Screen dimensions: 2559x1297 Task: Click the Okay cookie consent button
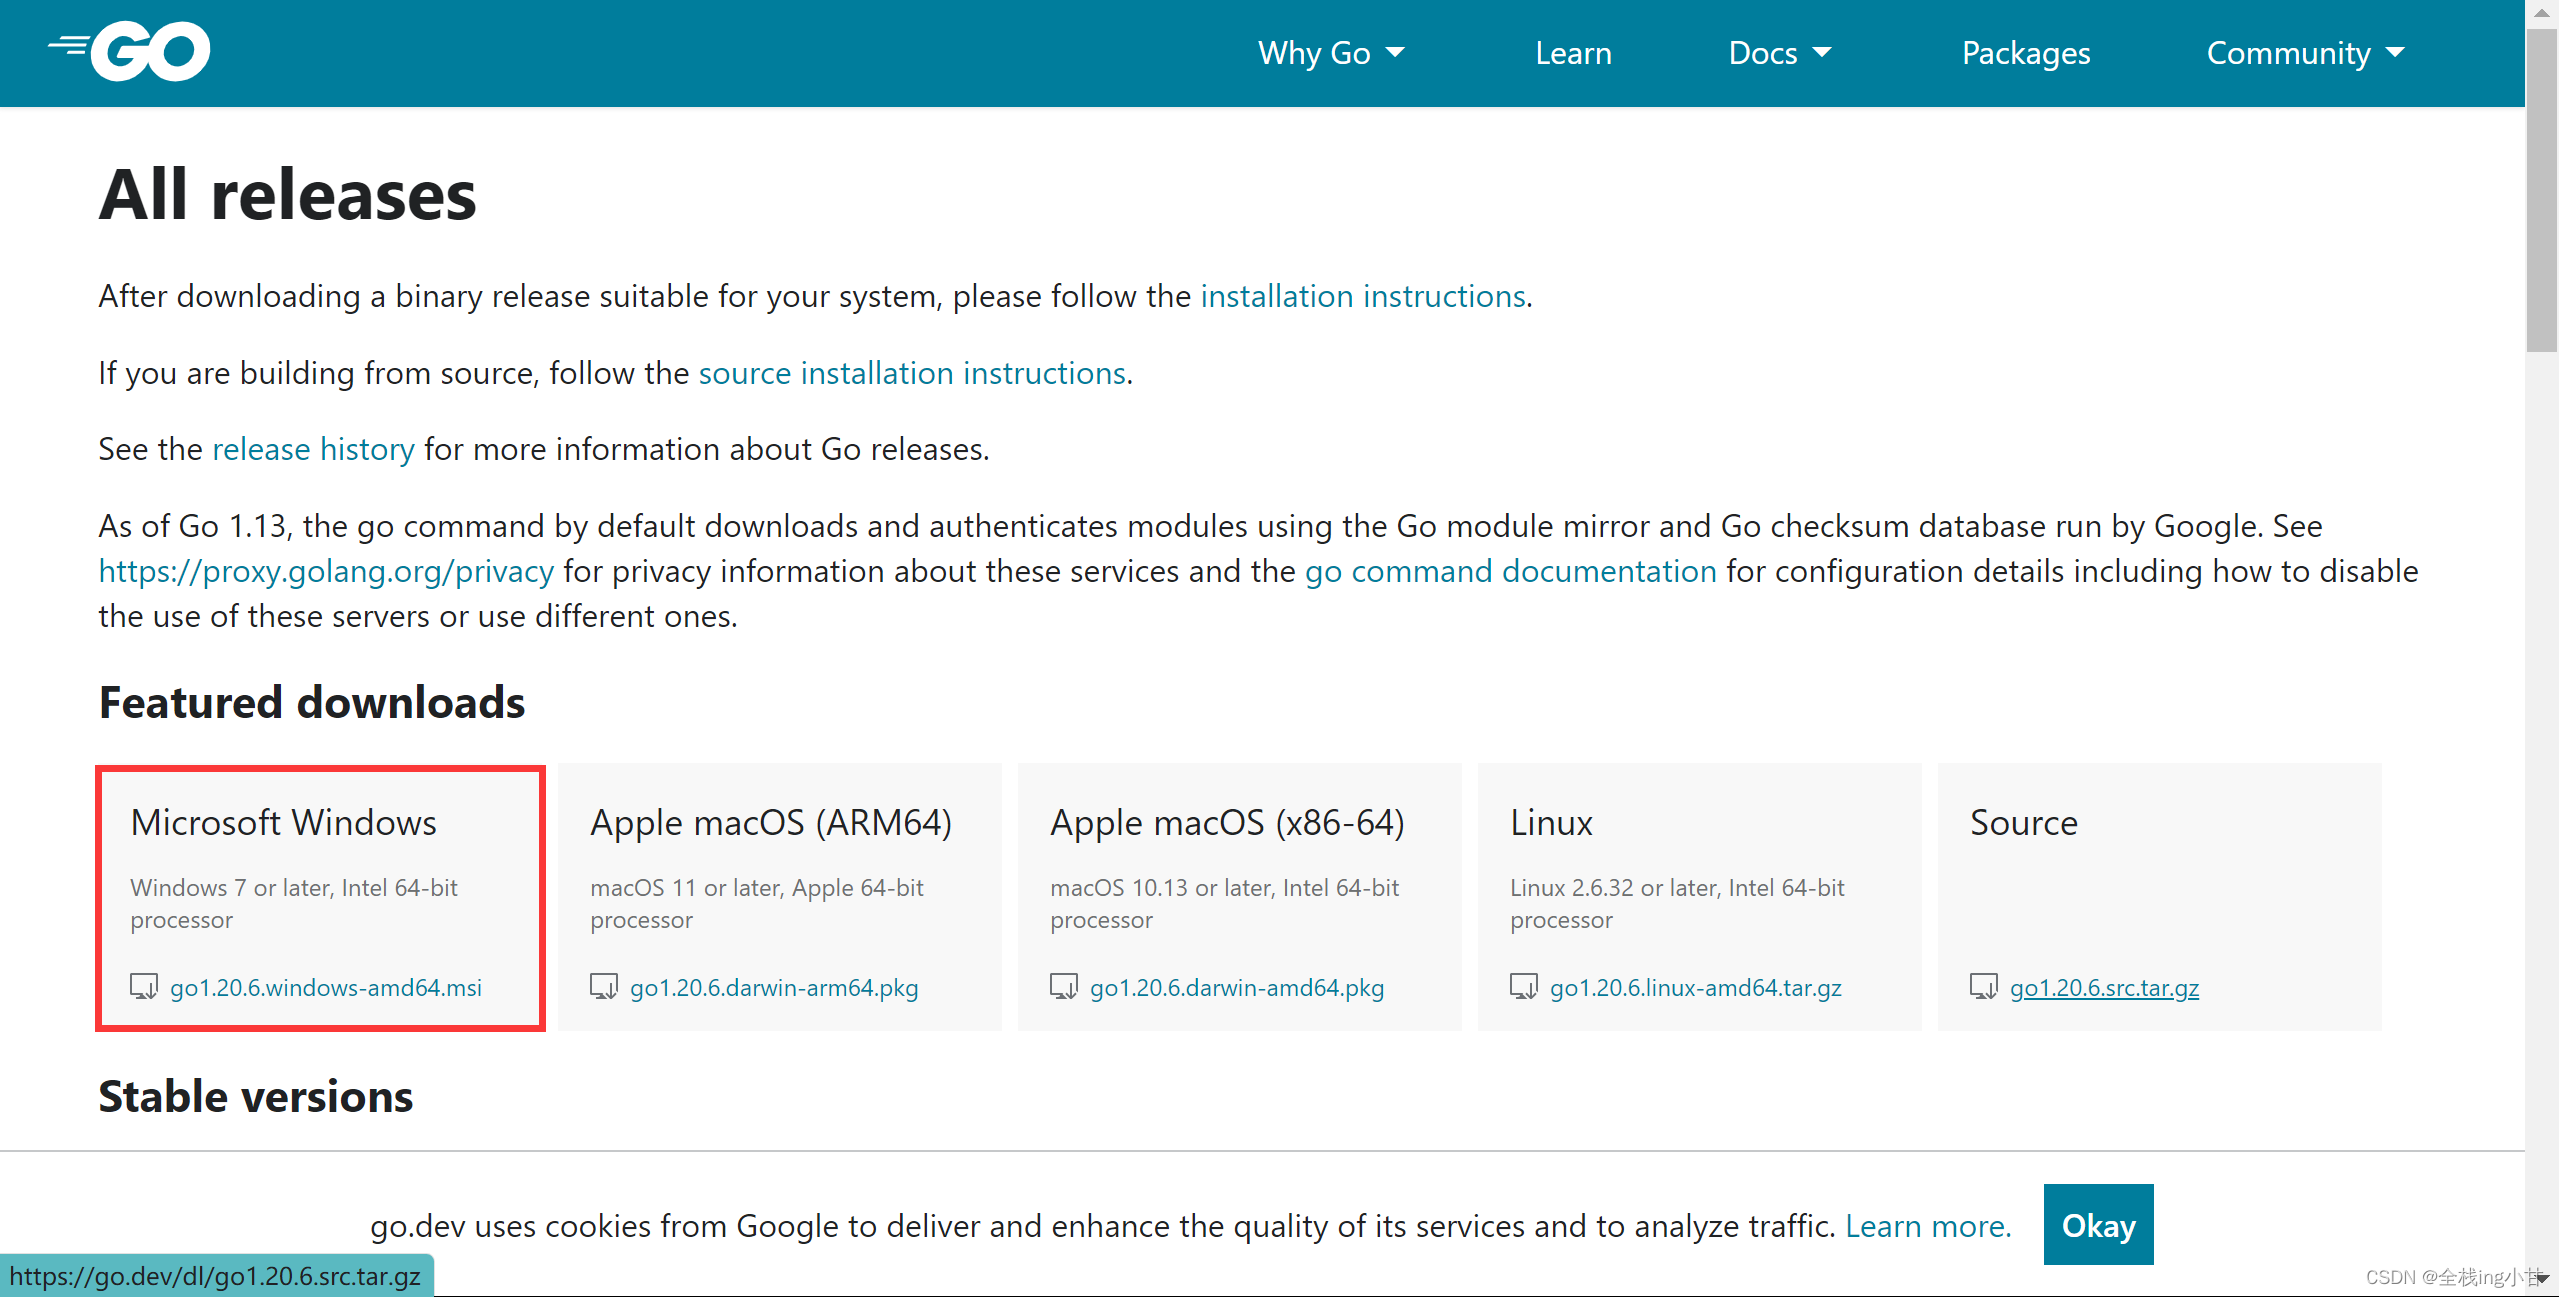(x=2098, y=1224)
